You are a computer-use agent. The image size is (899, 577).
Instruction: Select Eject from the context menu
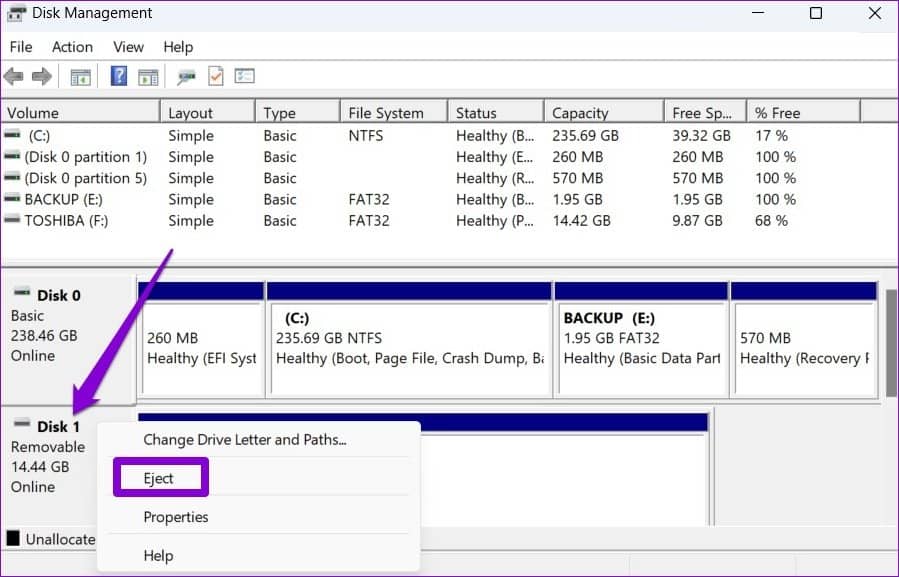click(x=160, y=477)
